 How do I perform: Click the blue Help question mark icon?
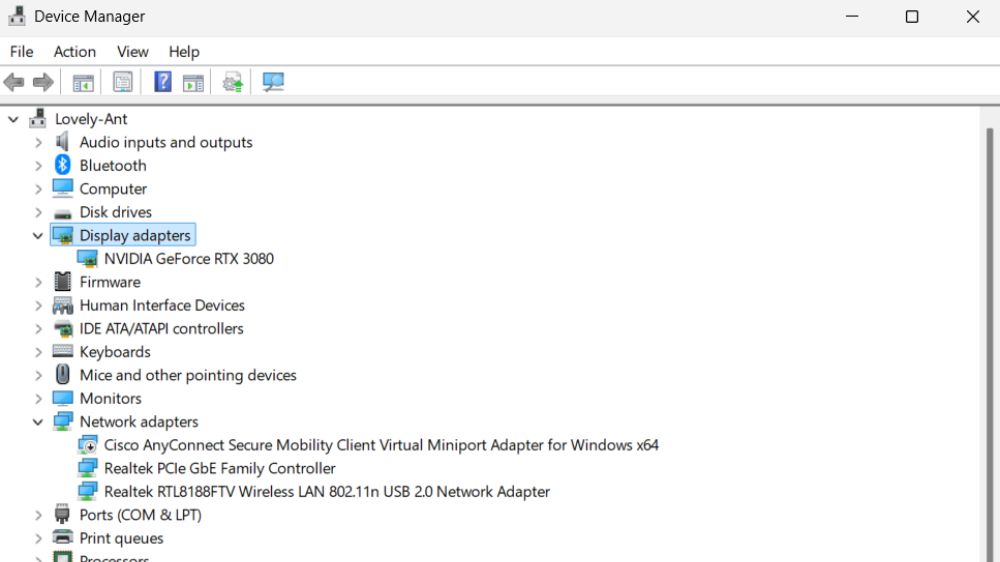click(163, 81)
